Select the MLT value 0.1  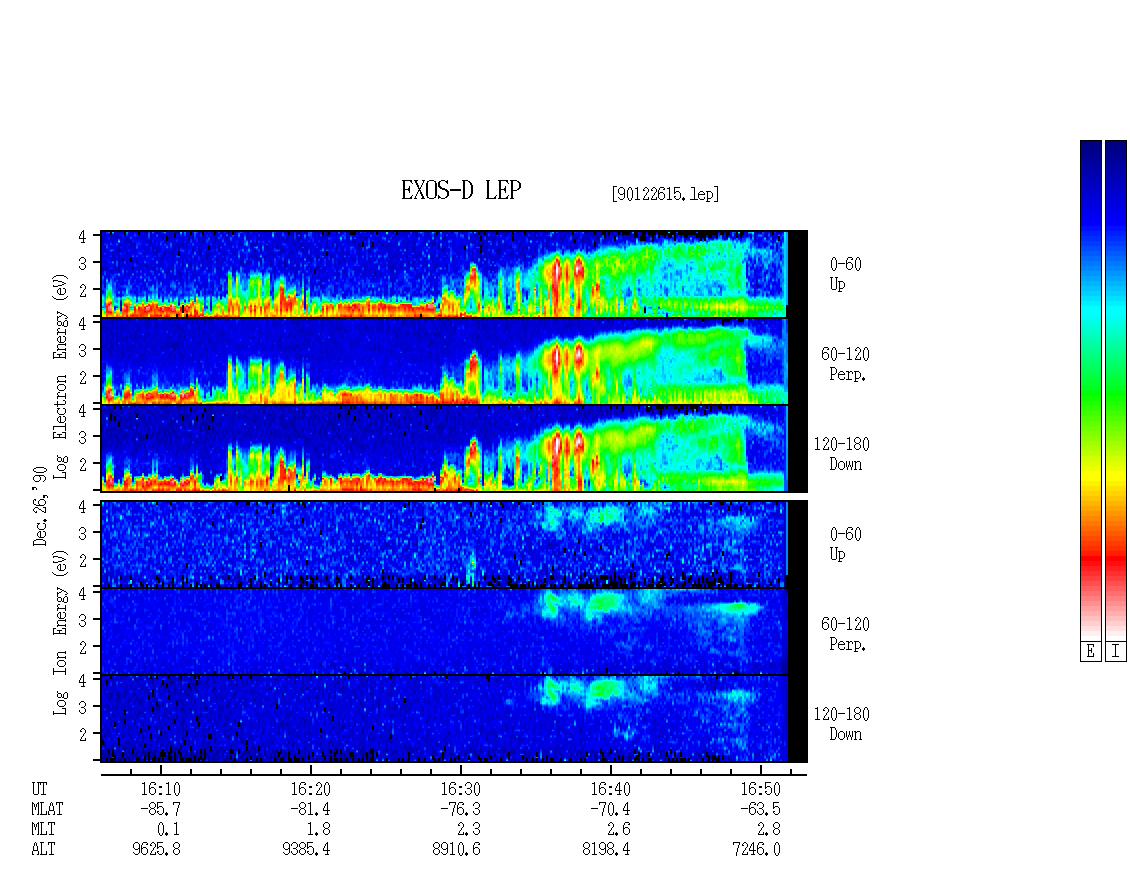pyautogui.click(x=169, y=830)
